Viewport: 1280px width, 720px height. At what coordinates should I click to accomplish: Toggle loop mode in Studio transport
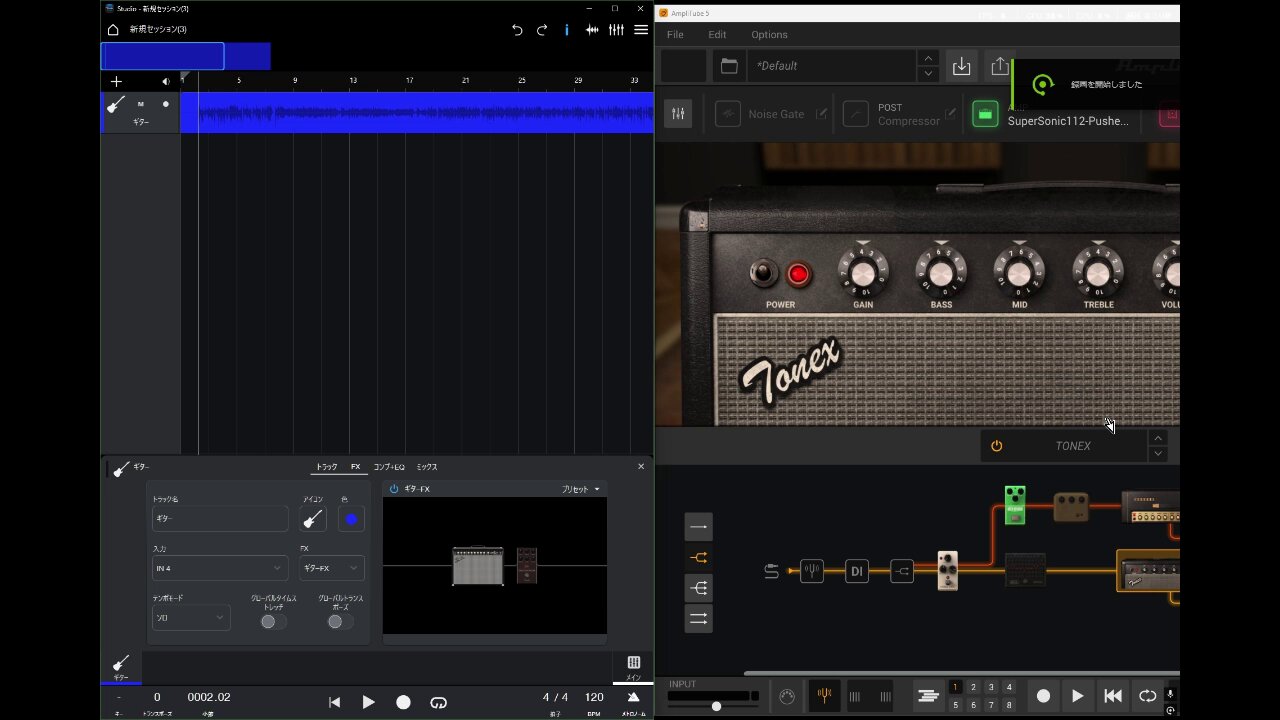[x=438, y=703]
